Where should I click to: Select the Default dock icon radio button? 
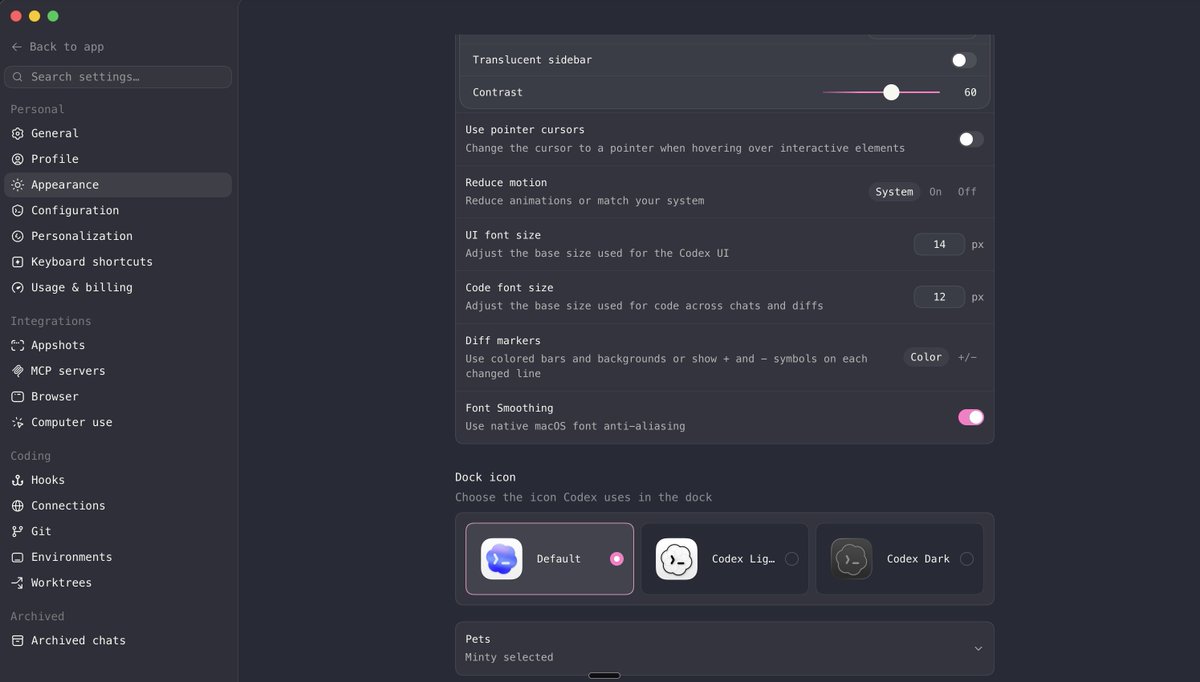tap(616, 559)
